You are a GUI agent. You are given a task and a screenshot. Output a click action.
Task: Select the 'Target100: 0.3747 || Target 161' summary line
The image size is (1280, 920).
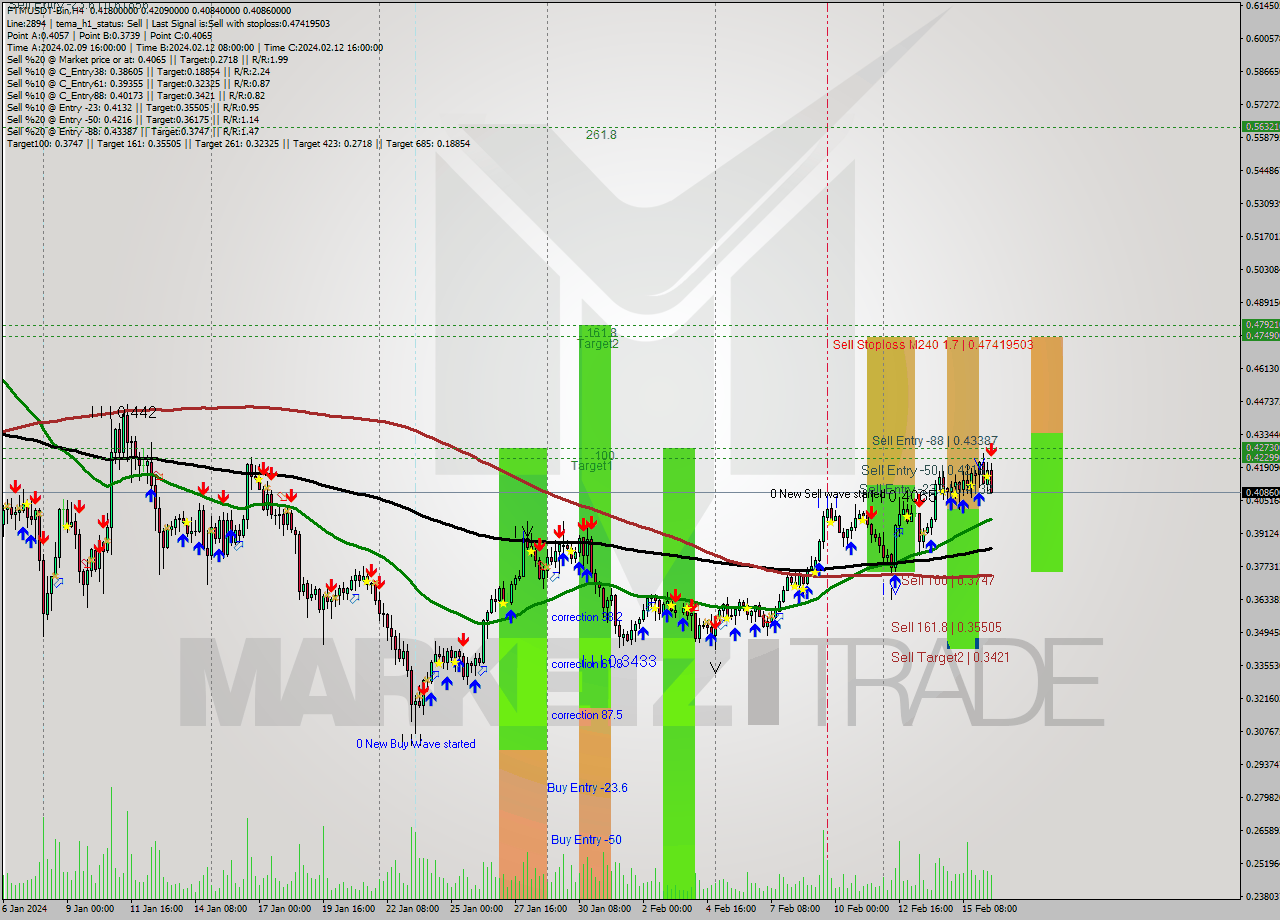238,143
